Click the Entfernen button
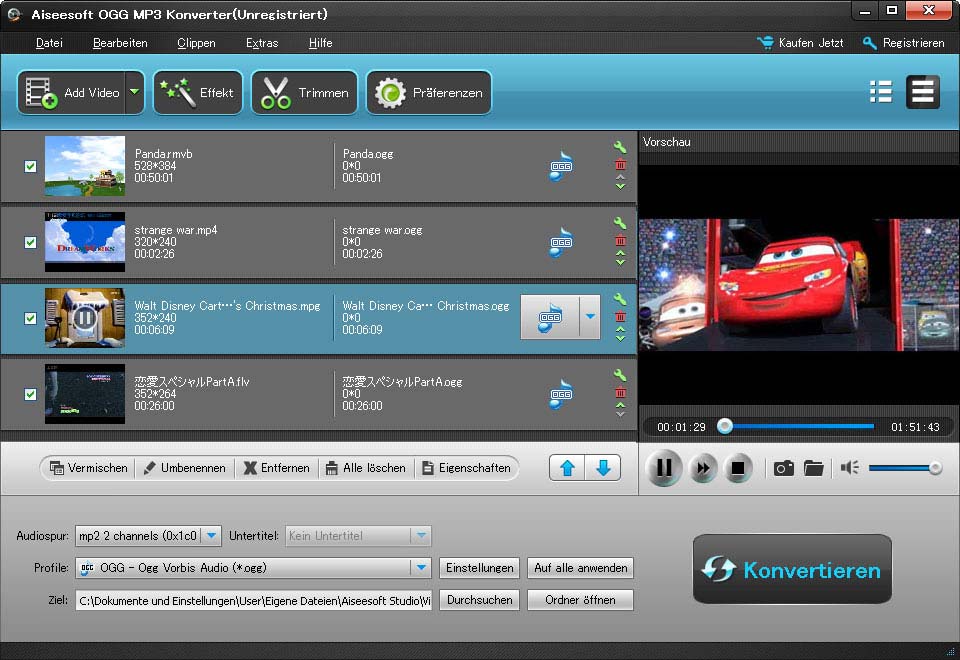960x660 pixels. (x=276, y=468)
